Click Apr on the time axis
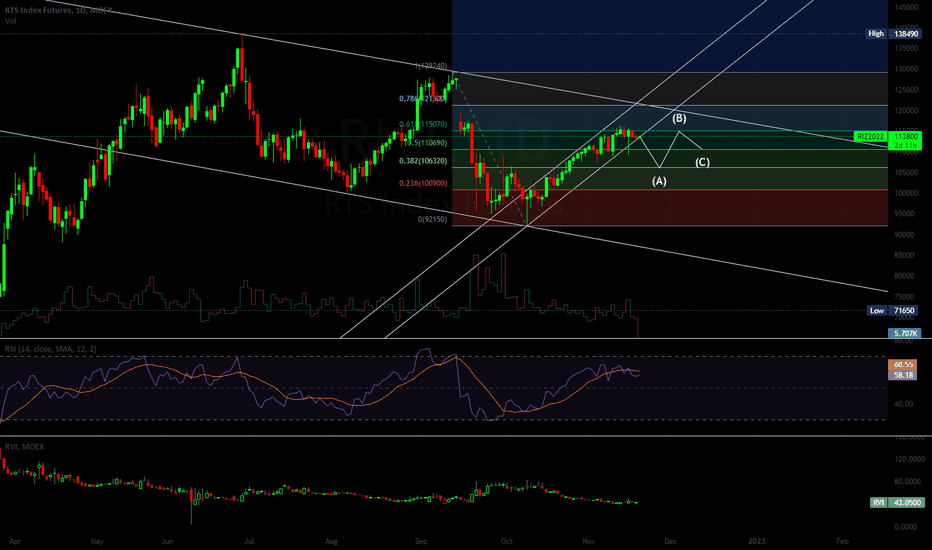Image resolution: width=932 pixels, height=550 pixels. coord(15,542)
